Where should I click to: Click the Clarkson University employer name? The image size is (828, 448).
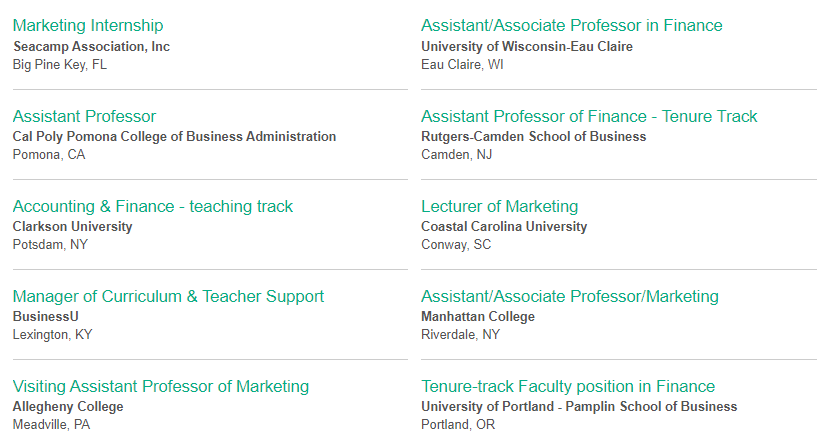click(72, 226)
